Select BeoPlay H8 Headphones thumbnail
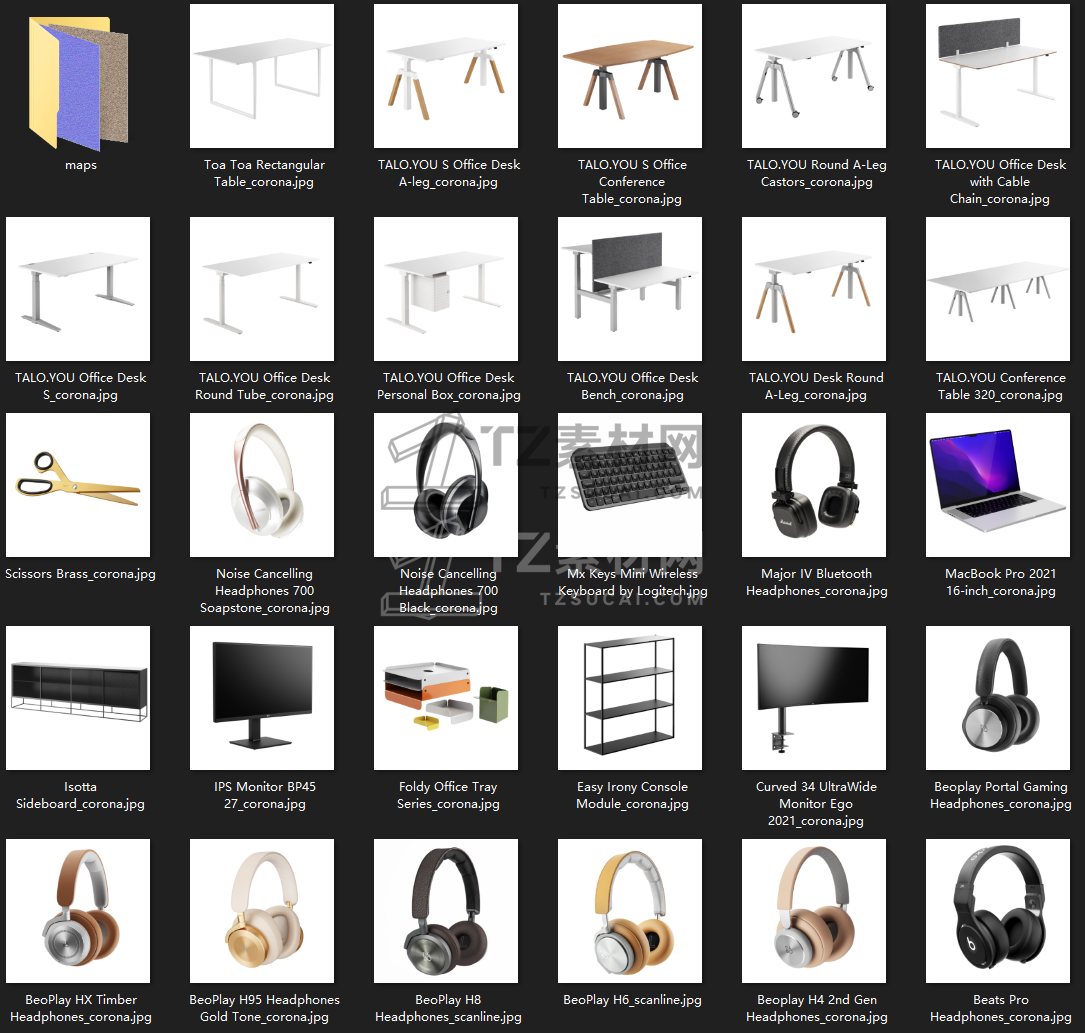Screen dimensions: 1085x1033 446,911
